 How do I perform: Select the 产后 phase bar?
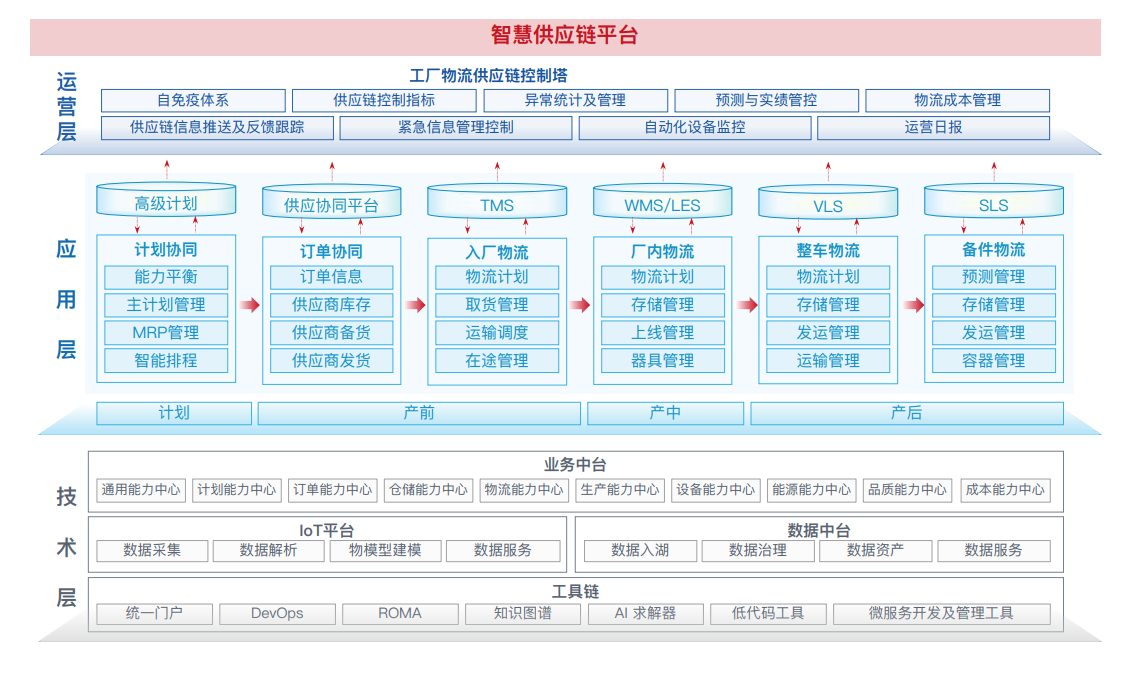click(x=907, y=413)
